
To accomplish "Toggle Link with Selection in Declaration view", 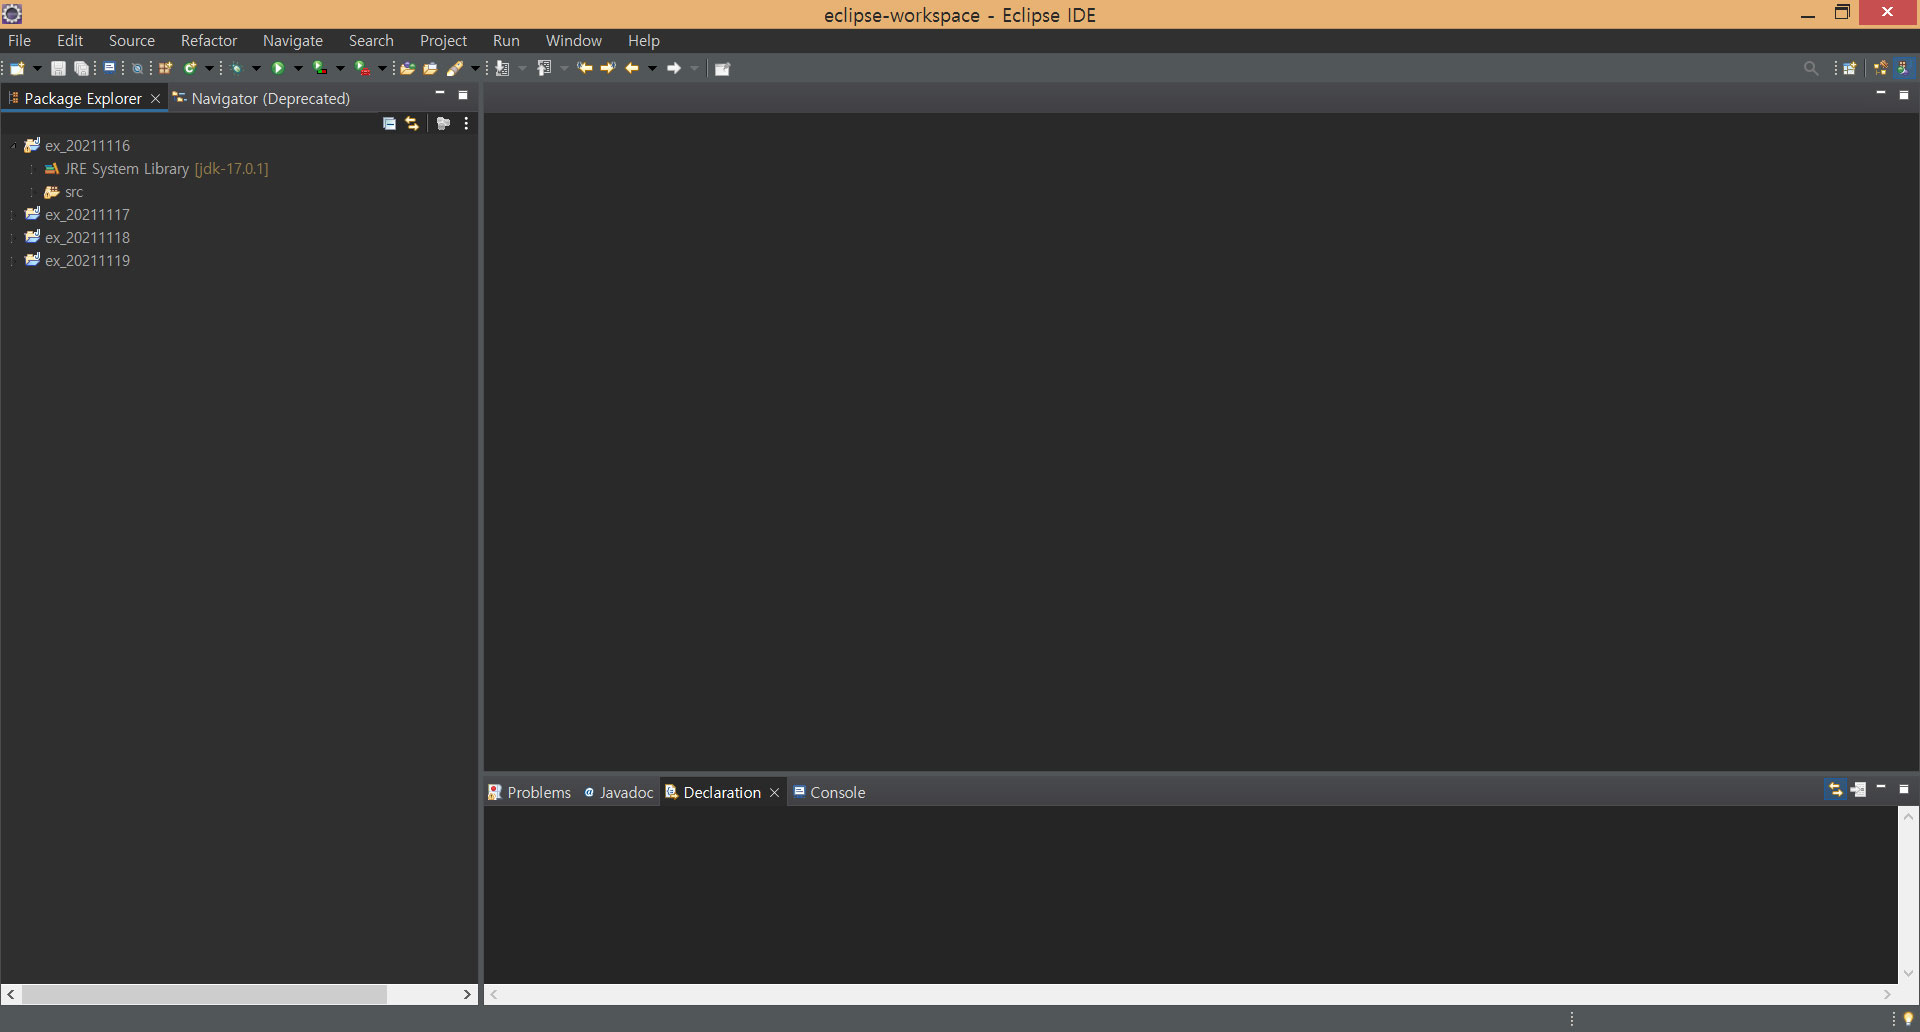I will pyautogui.click(x=1835, y=789).
